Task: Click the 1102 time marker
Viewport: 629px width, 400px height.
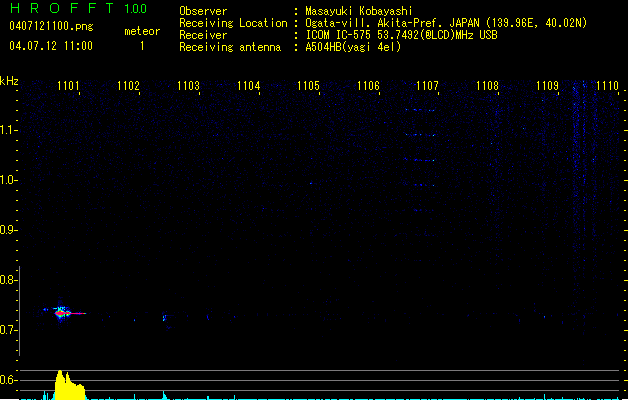Action: pyautogui.click(x=128, y=86)
